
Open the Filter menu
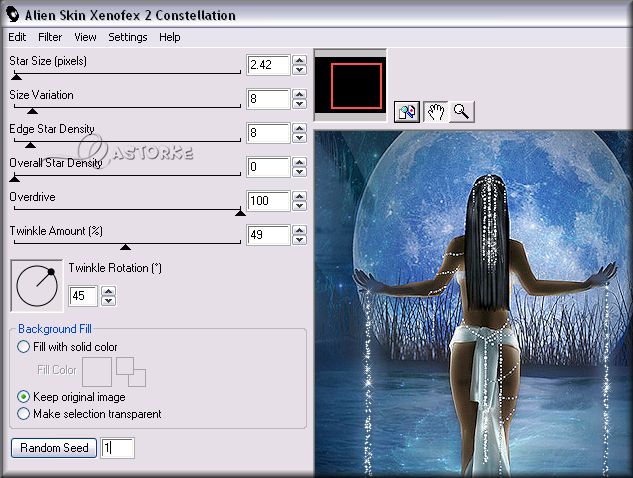click(x=50, y=37)
